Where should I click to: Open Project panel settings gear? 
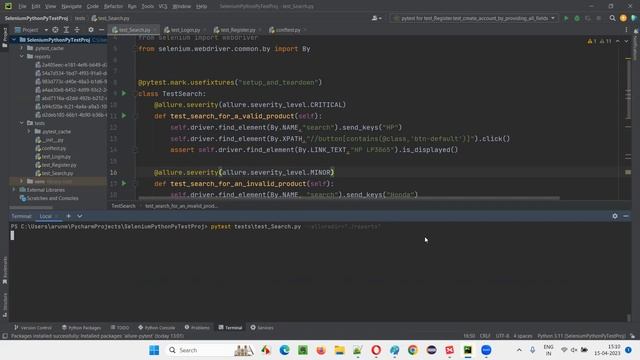click(x=91, y=30)
